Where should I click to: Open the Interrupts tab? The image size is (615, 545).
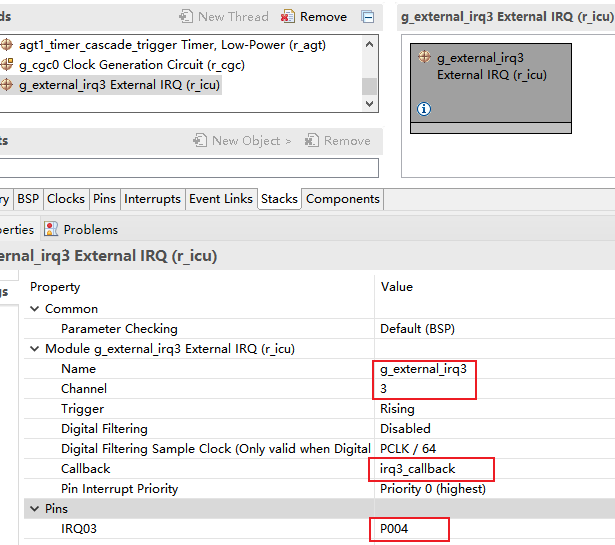(152, 199)
